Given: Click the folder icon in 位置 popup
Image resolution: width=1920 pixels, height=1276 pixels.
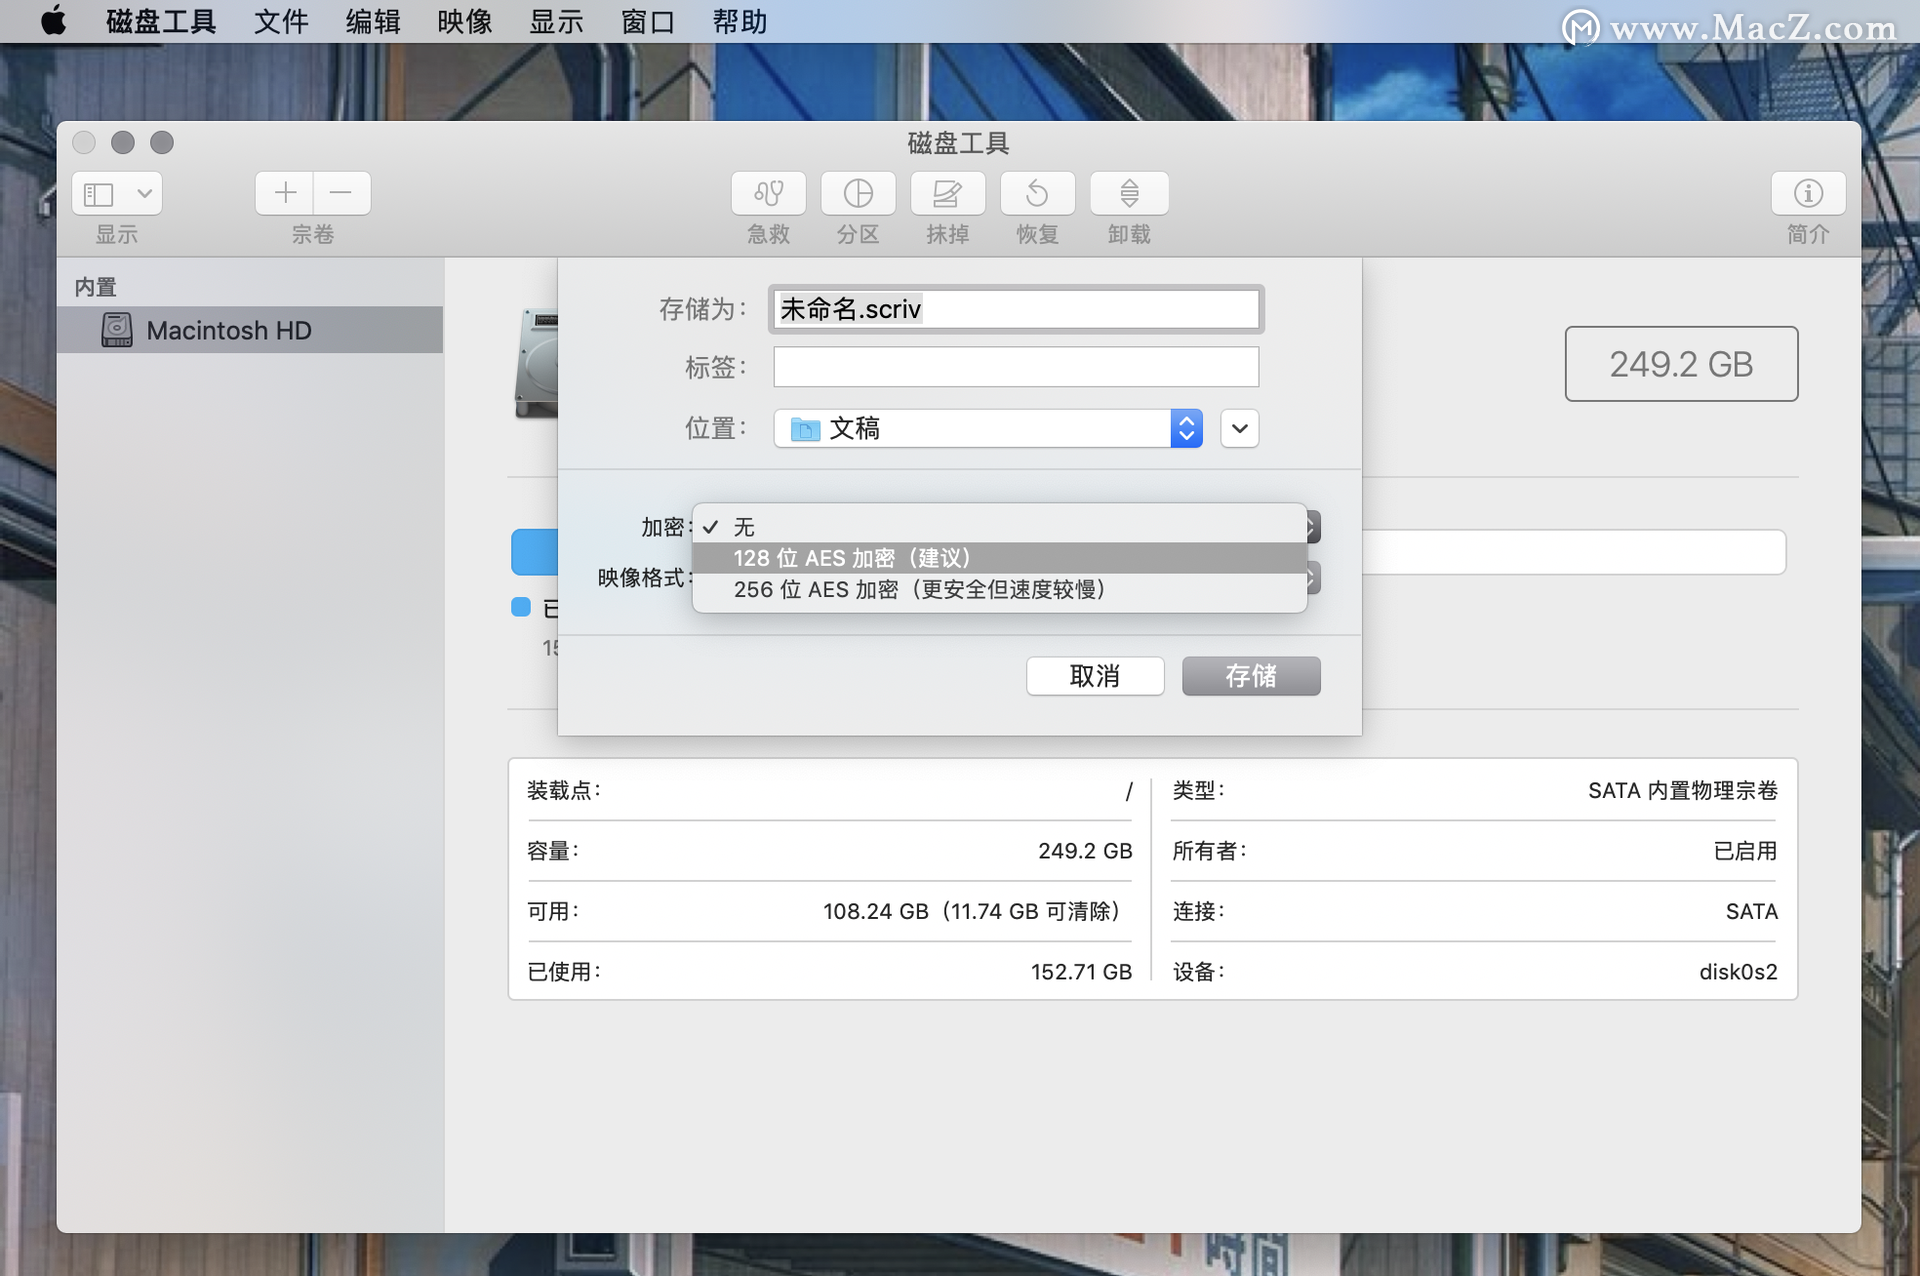Looking at the screenshot, I should [805, 429].
